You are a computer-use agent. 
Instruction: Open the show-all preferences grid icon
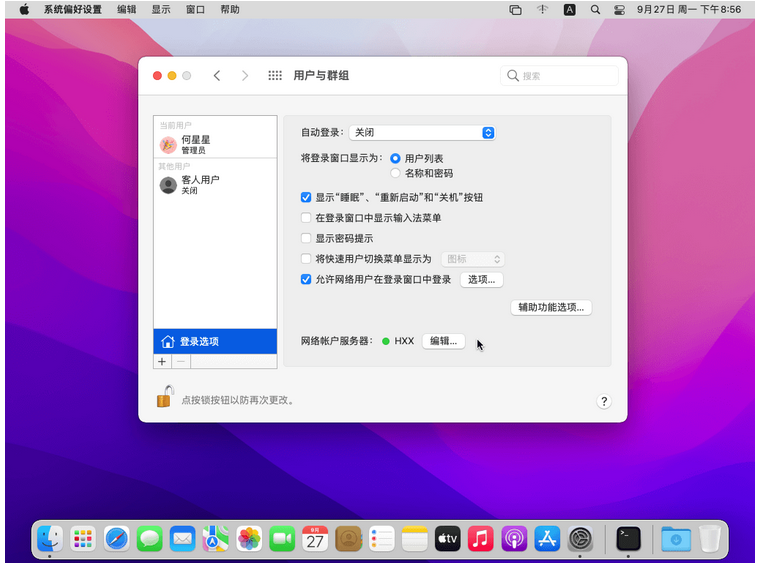pos(275,75)
